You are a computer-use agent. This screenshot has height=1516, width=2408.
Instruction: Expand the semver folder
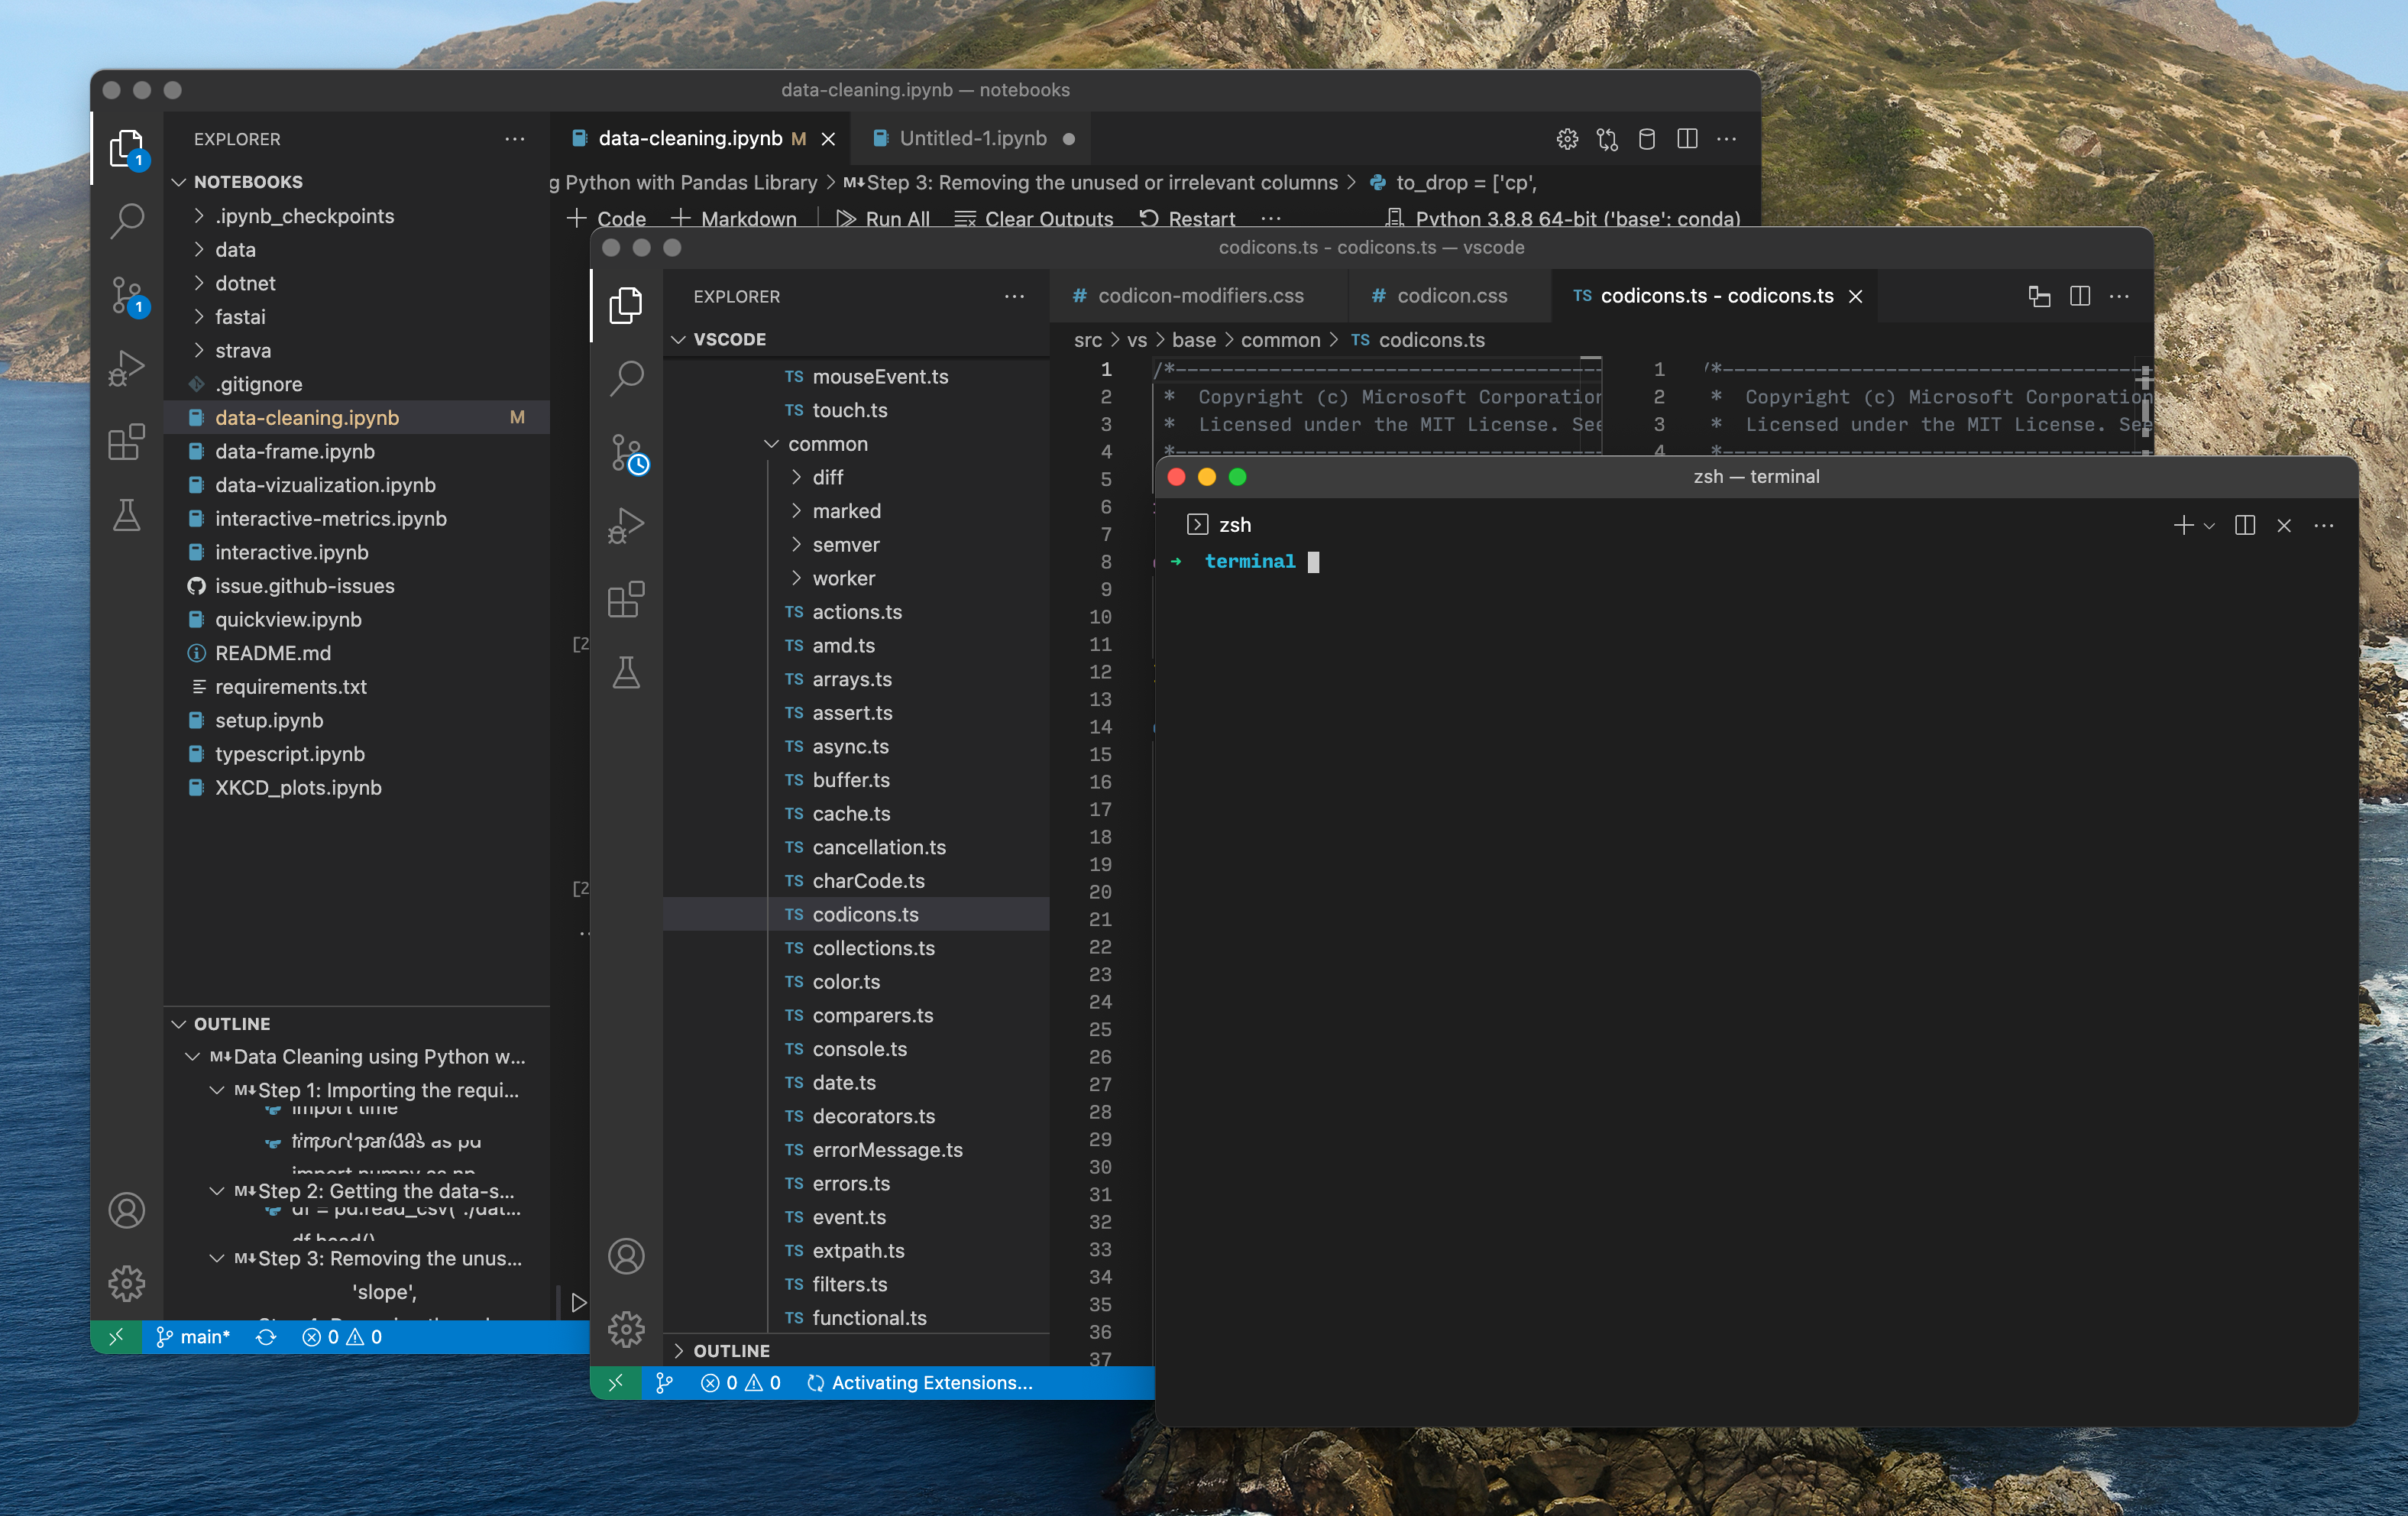pyautogui.click(x=845, y=545)
